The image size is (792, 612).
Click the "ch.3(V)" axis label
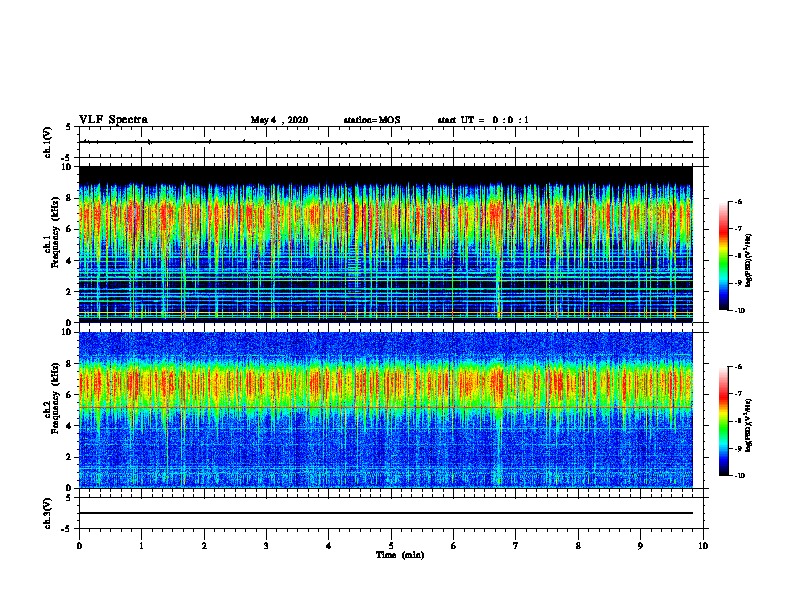tap(48, 513)
